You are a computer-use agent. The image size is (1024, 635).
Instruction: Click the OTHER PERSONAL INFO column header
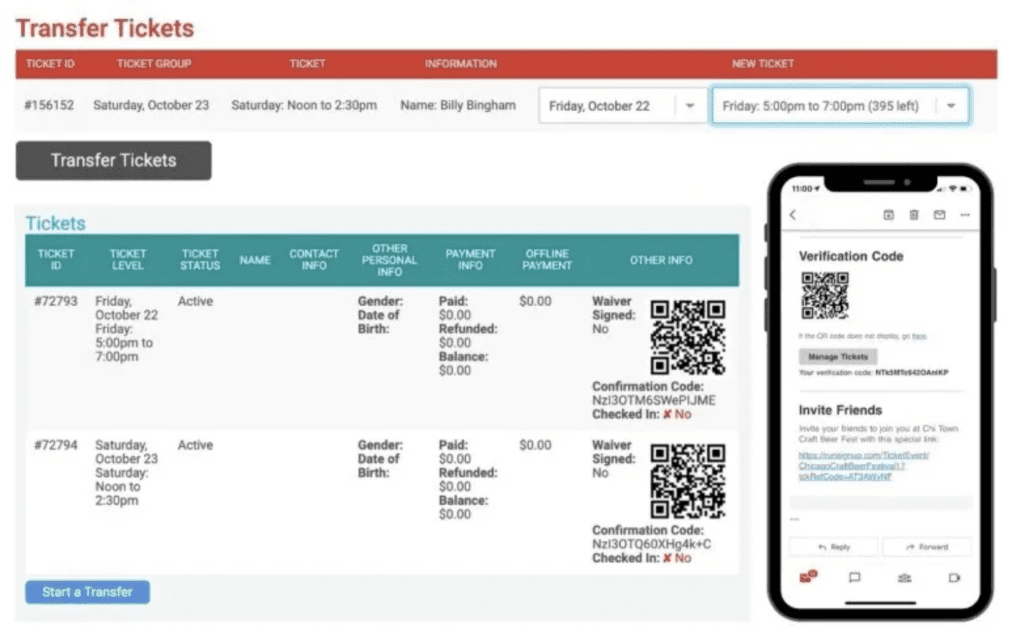point(389,260)
